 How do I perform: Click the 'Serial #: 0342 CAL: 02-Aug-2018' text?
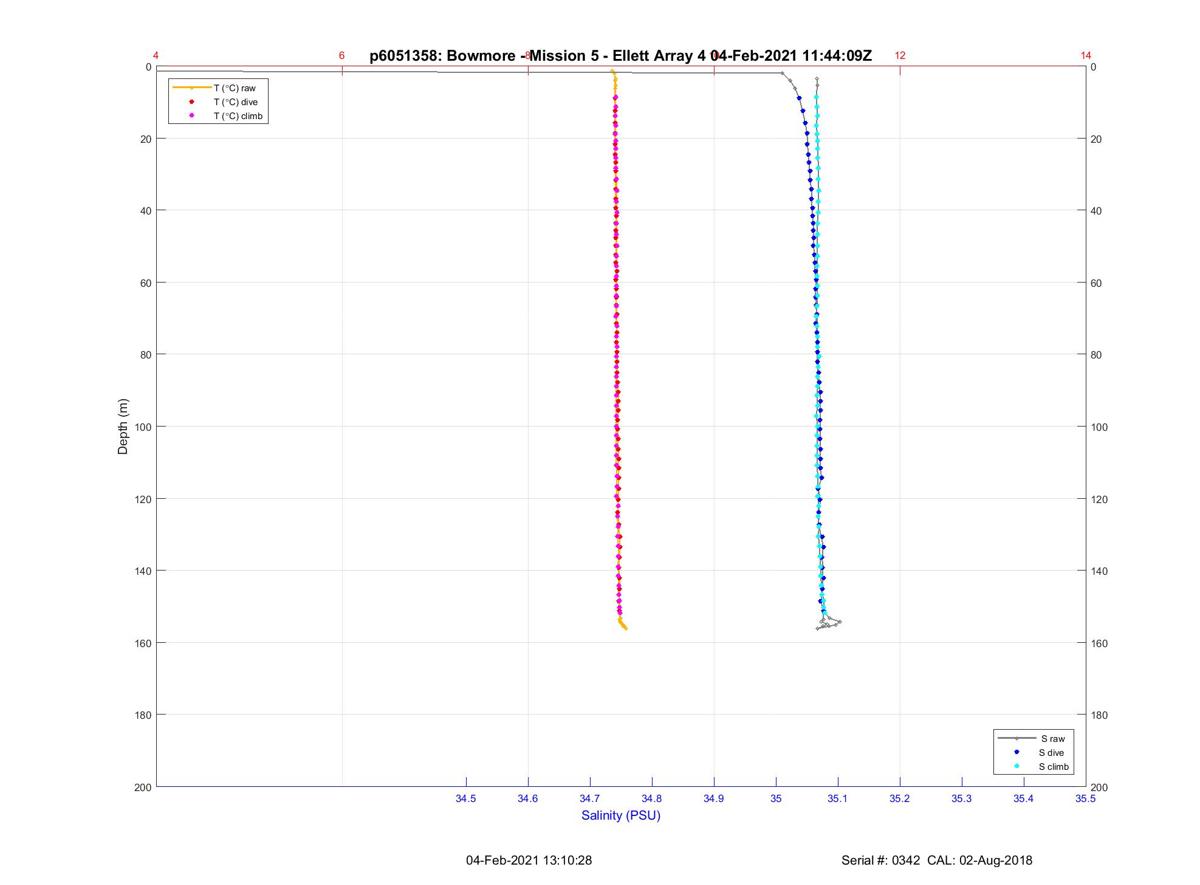click(x=937, y=860)
